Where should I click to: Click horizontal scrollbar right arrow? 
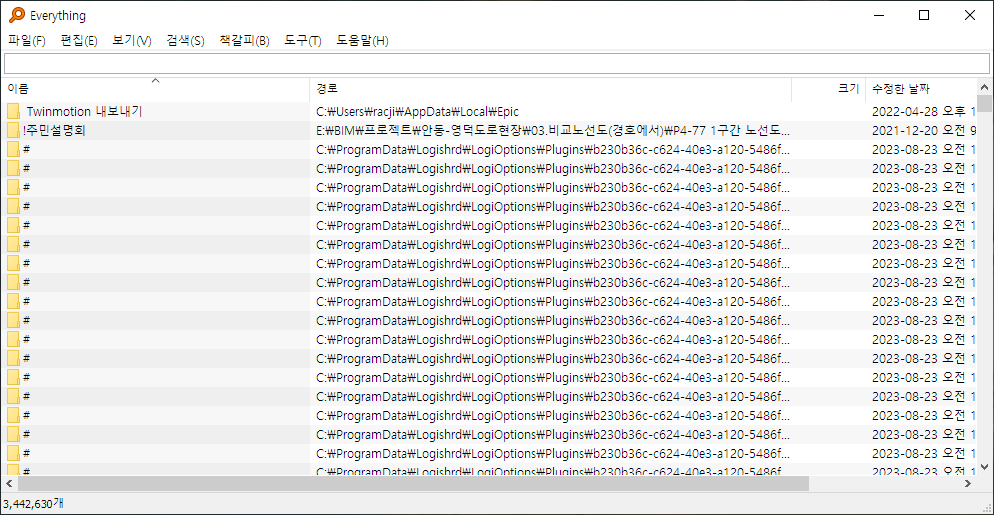click(x=968, y=483)
